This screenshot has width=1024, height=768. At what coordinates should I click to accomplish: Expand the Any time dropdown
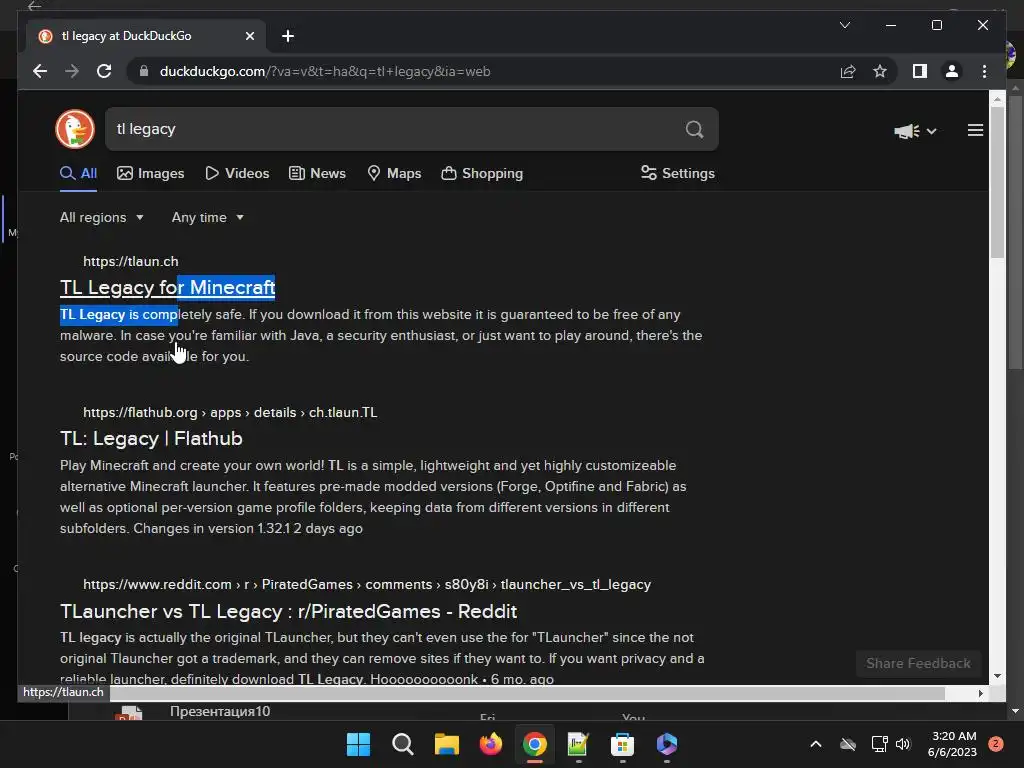click(x=208, y=217)
